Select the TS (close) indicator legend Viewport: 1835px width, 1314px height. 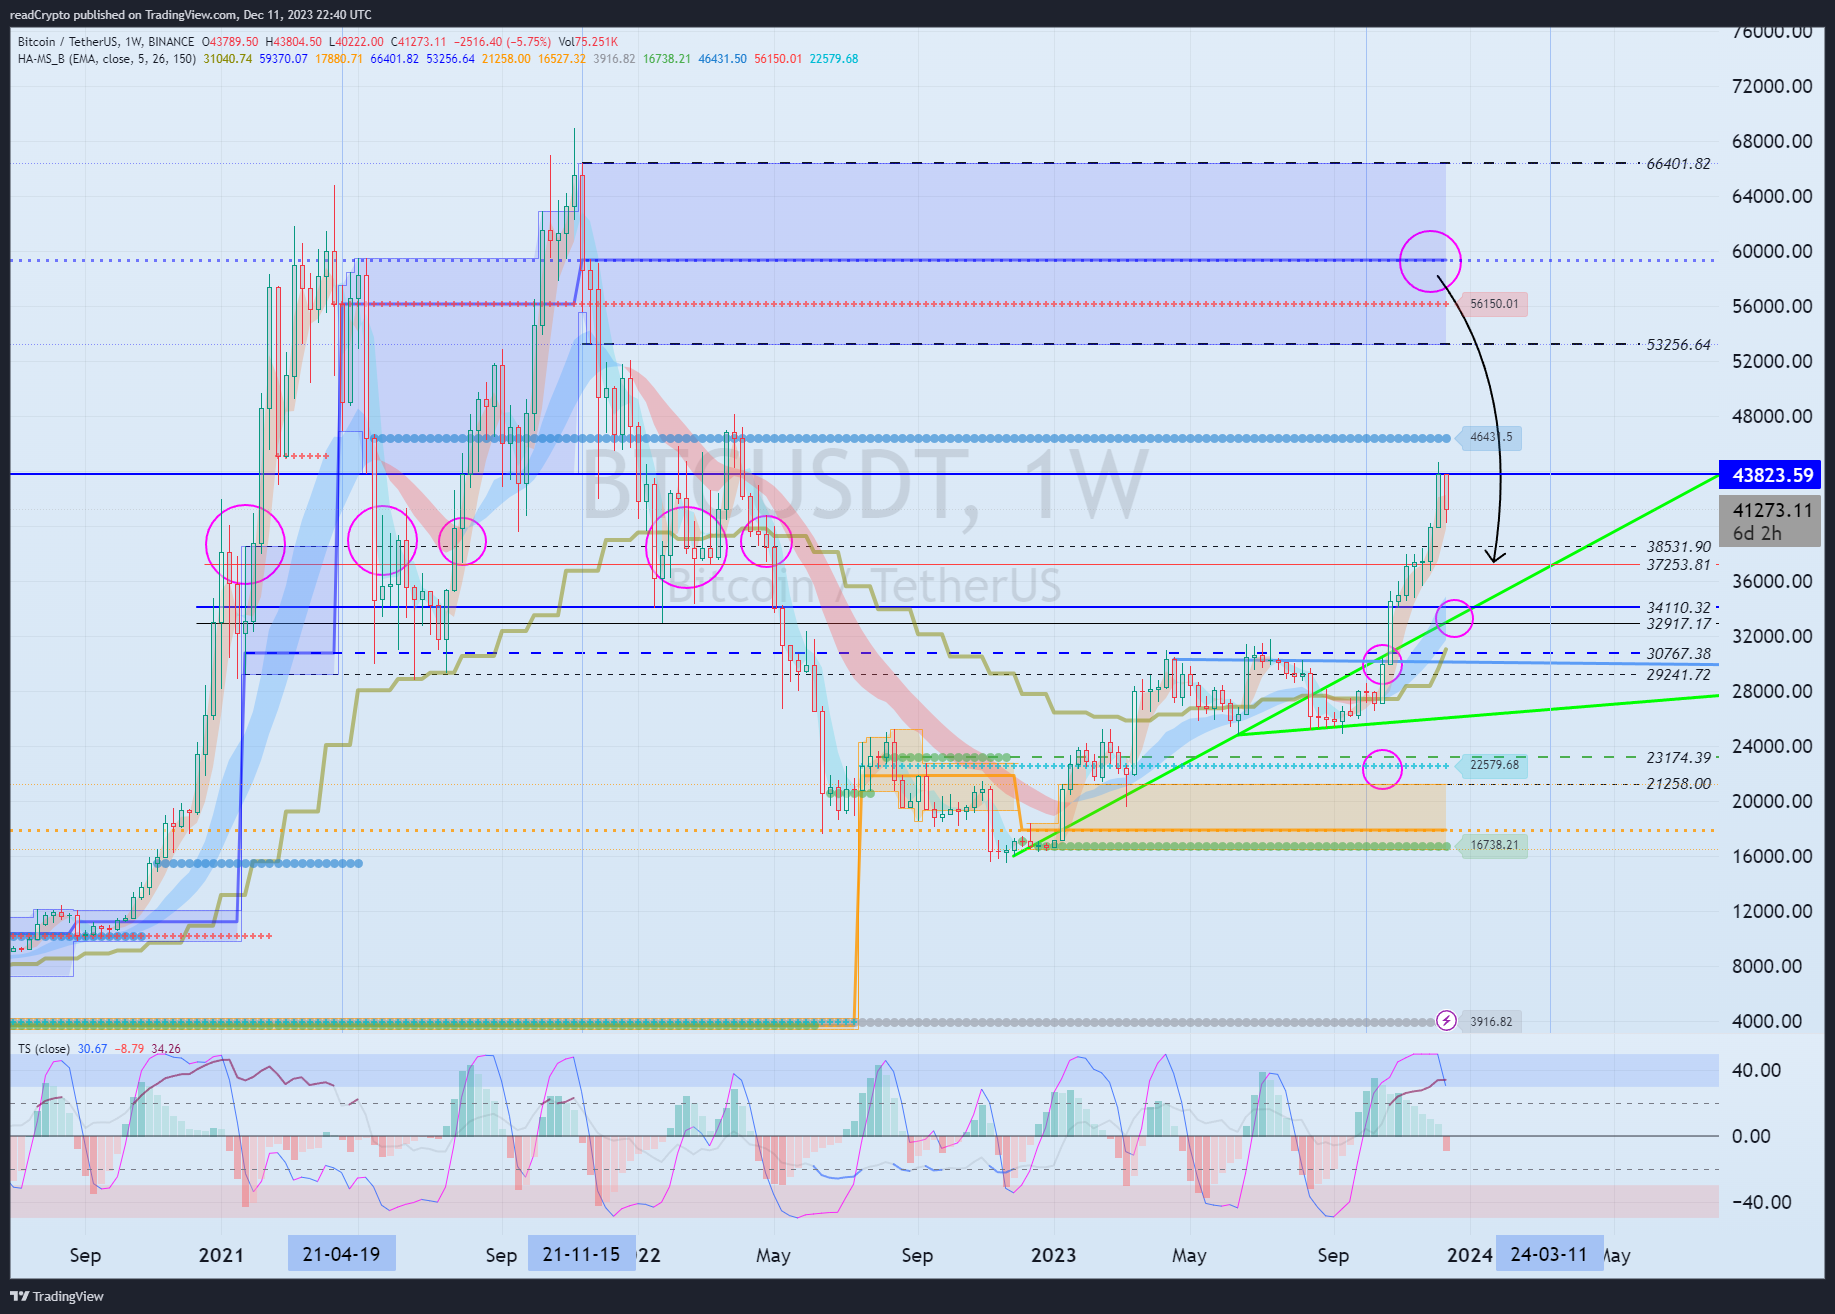point(44,1049)
